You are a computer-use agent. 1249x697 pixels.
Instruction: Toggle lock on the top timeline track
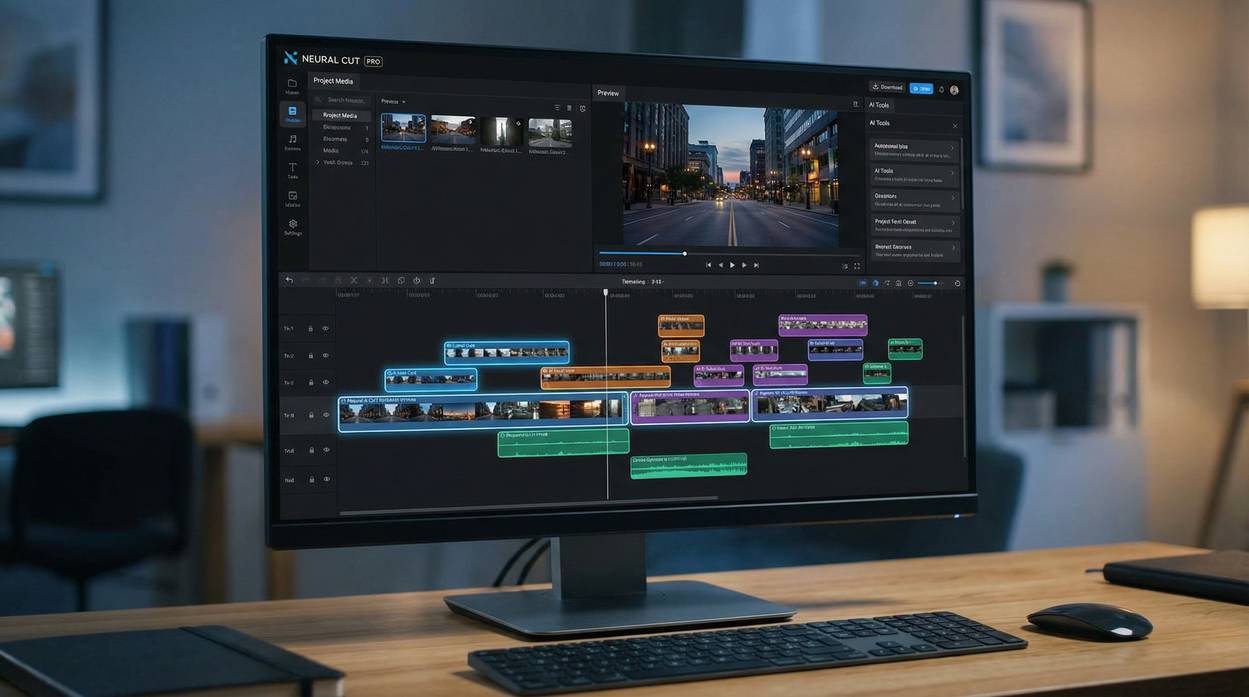311,328
